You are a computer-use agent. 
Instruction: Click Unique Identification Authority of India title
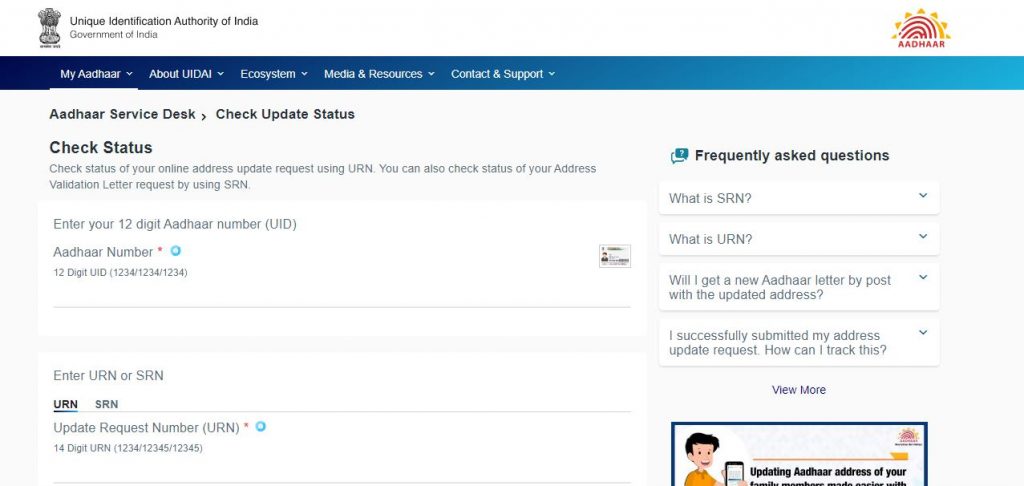[164, 21]
